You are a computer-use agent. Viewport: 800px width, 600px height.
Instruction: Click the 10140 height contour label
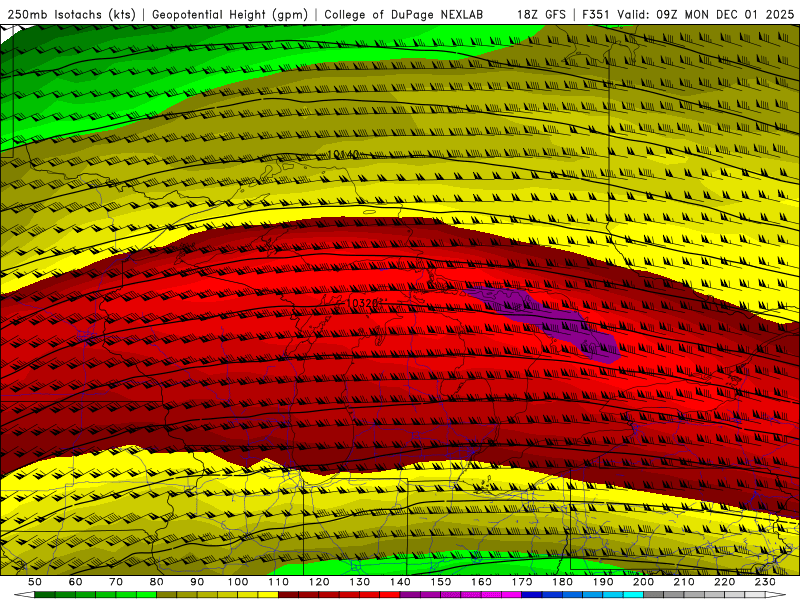[x=343, y=154]
